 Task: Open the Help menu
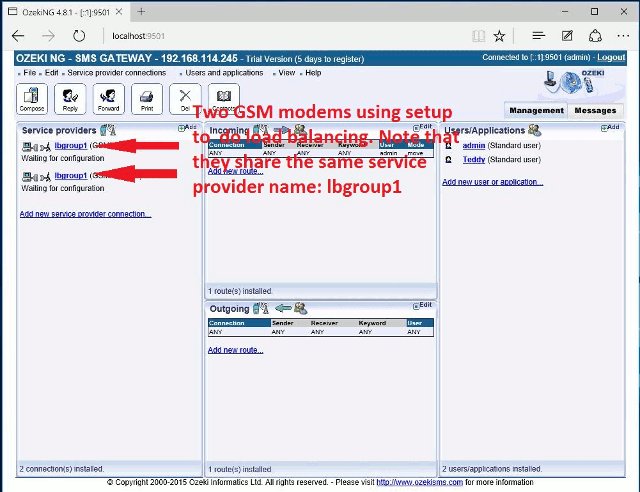coord(313,73)
